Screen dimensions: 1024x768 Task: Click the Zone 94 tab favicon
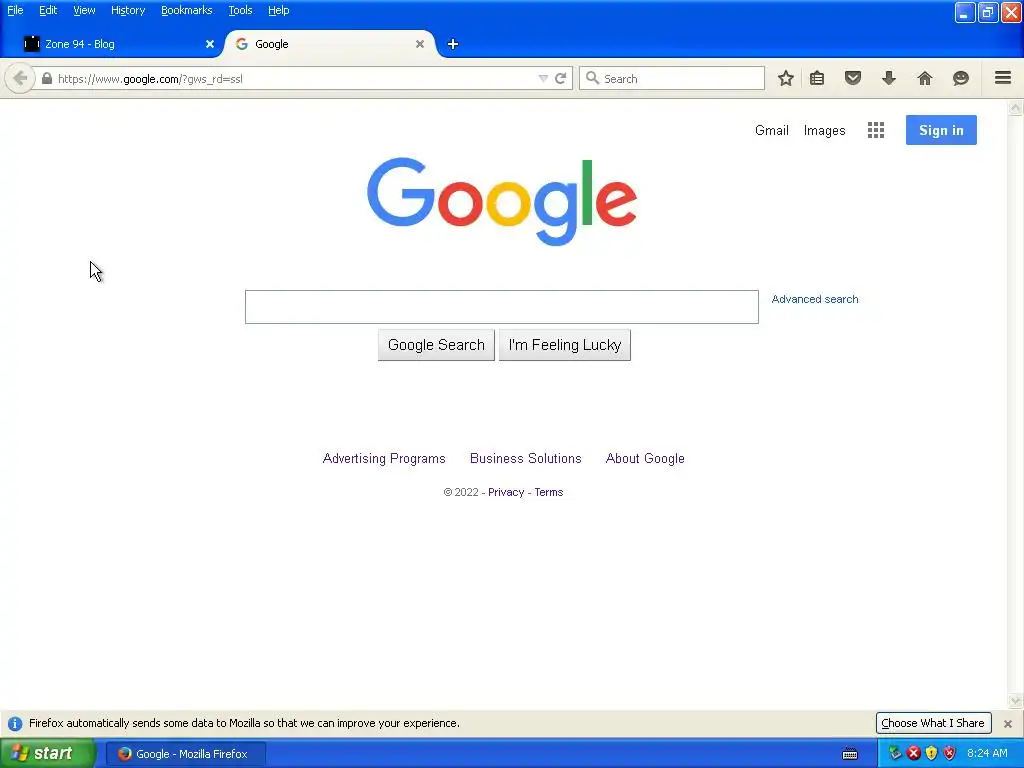coord(32,44)
